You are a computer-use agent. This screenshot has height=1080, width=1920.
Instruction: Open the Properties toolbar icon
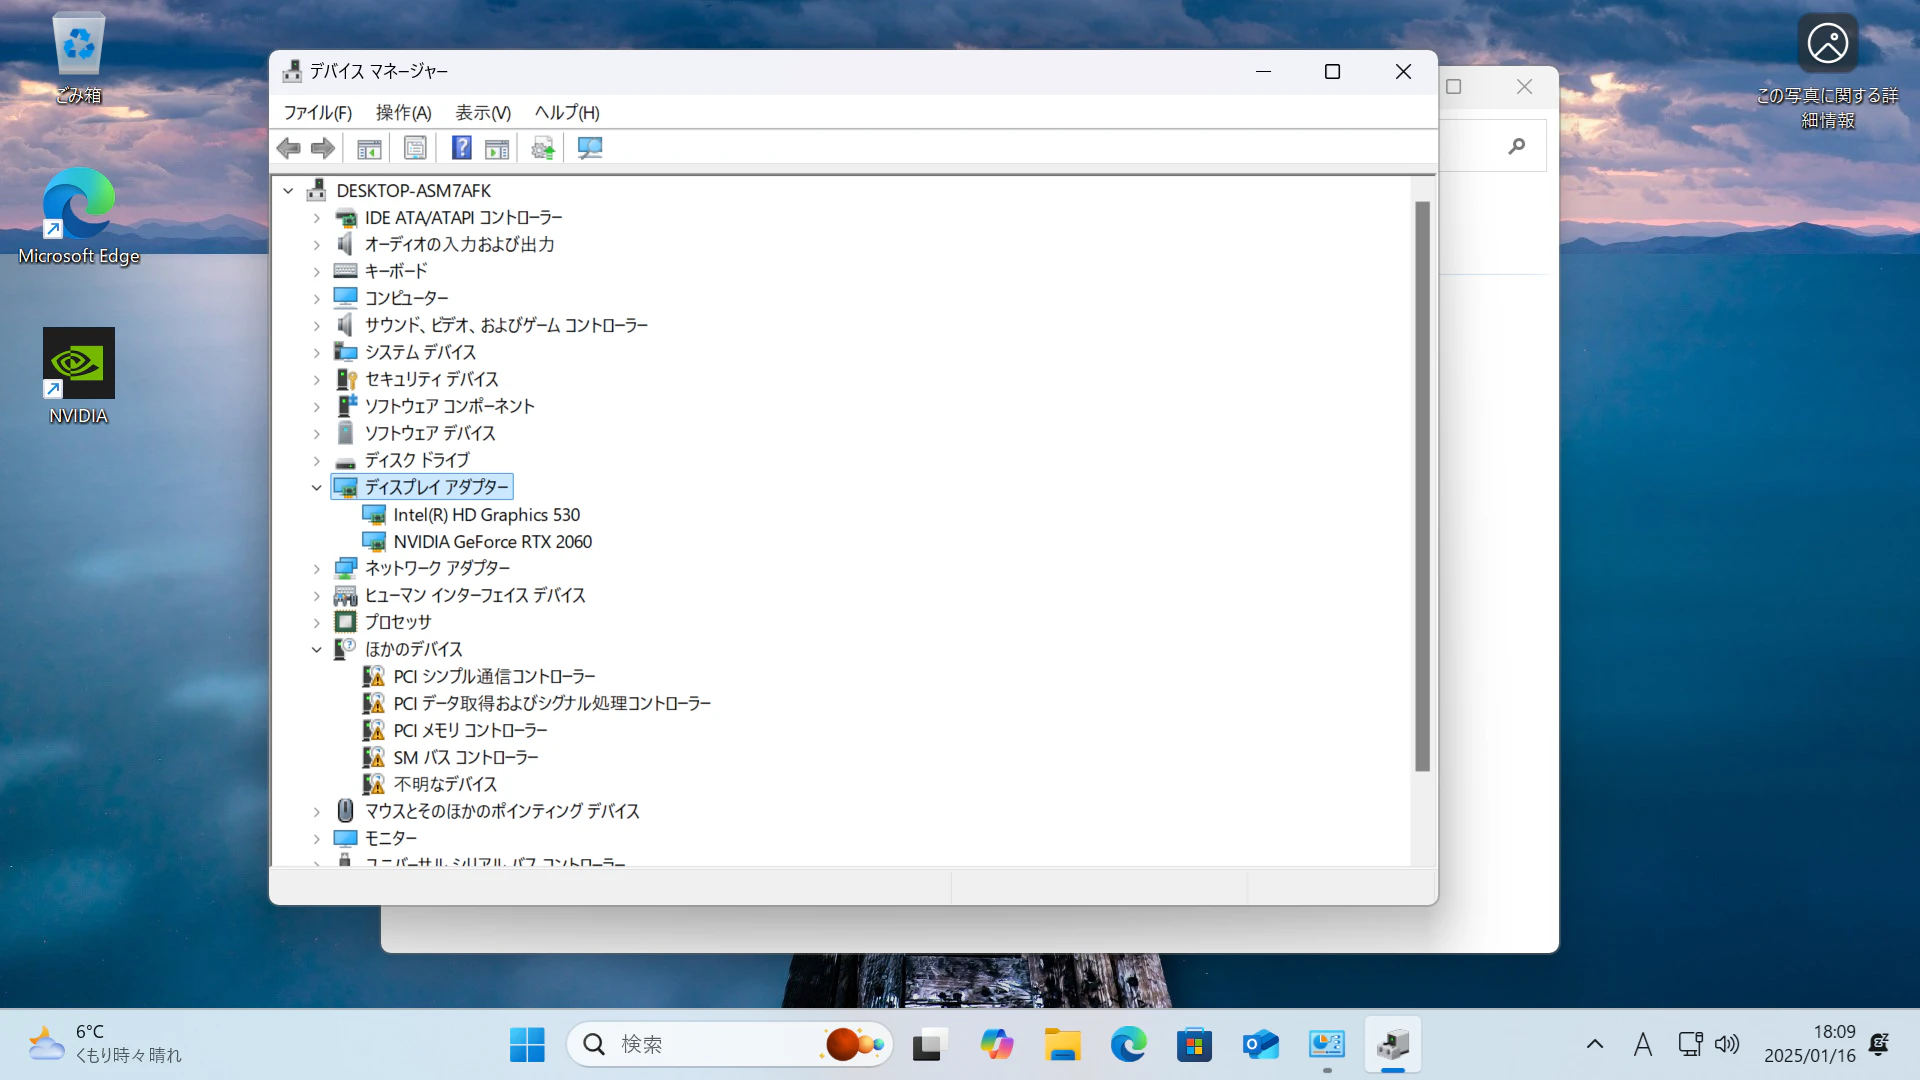point(415,149)
